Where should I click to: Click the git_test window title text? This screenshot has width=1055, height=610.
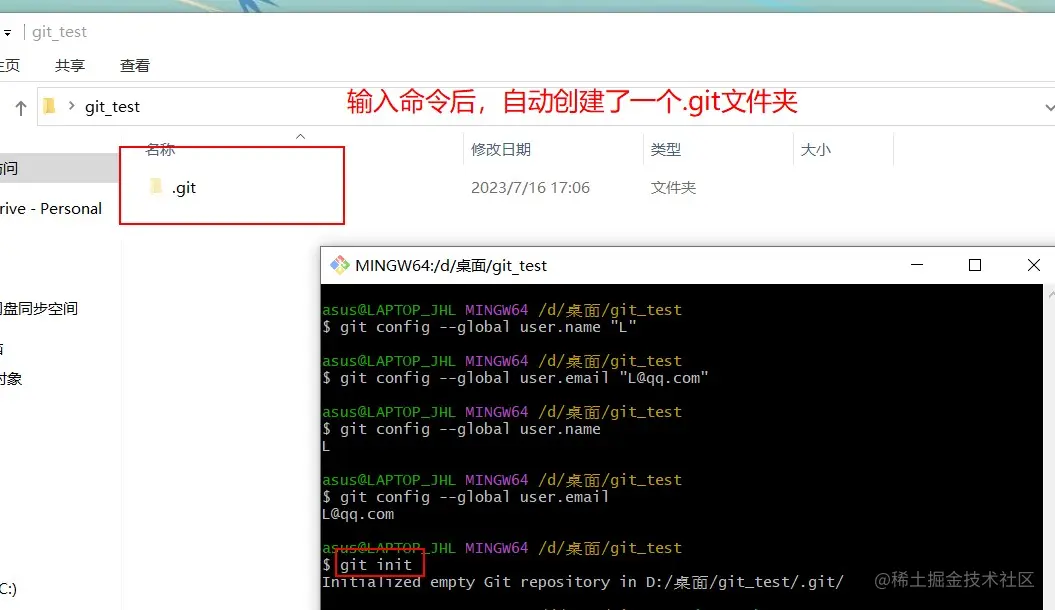59,32
